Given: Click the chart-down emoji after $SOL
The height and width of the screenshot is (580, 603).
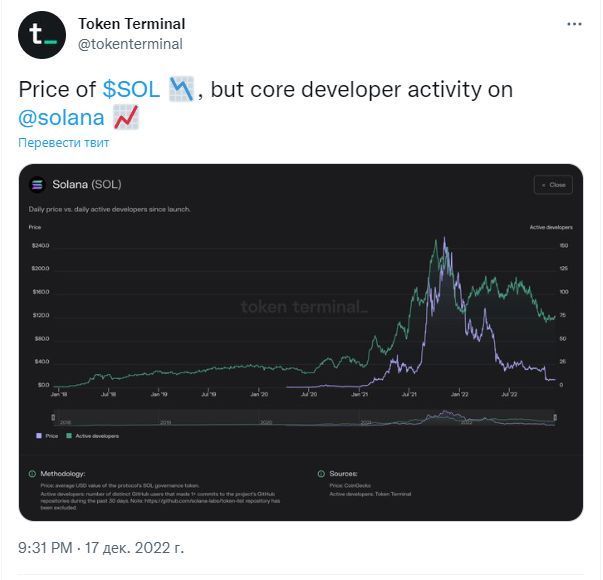Looking at the screenshot, I should pyautogui.click(x=181, y=89).
